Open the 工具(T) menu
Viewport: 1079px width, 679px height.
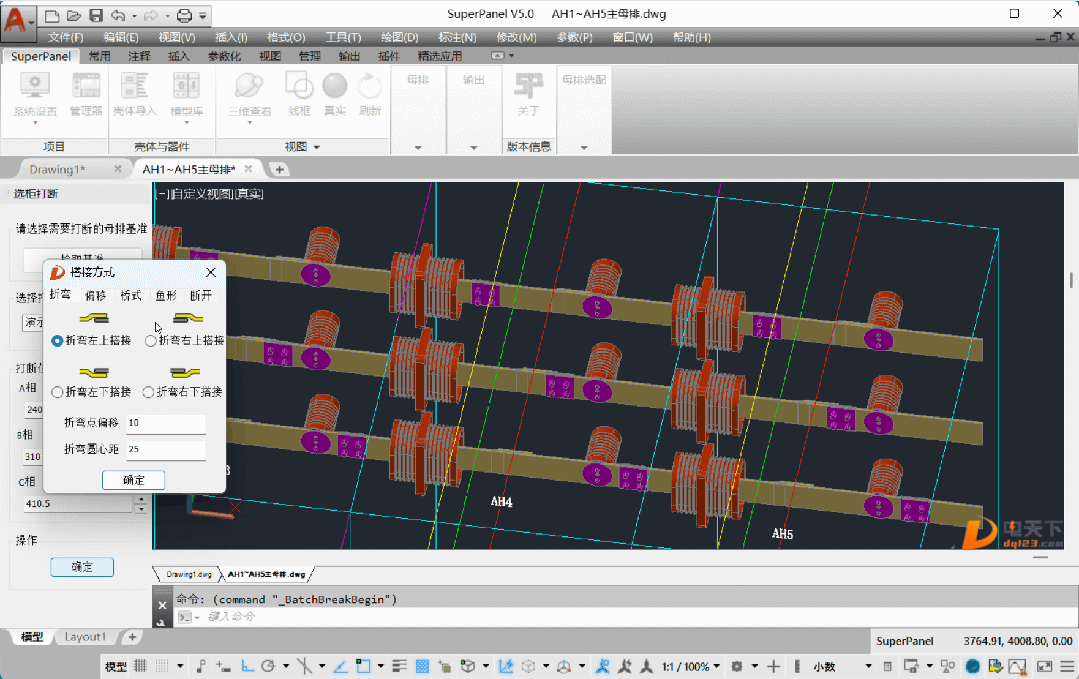tap(343, 37)
